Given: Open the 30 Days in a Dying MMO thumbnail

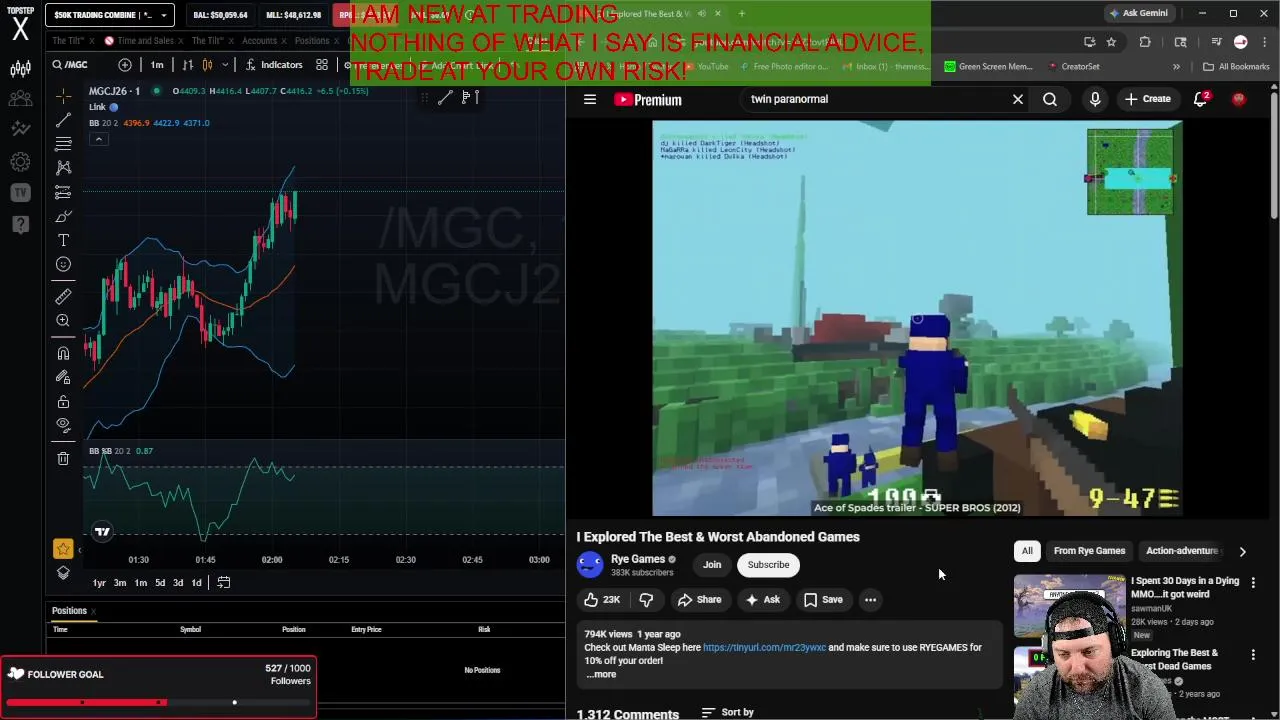Looking at the screenshot, I should [x=1069, y=605].
